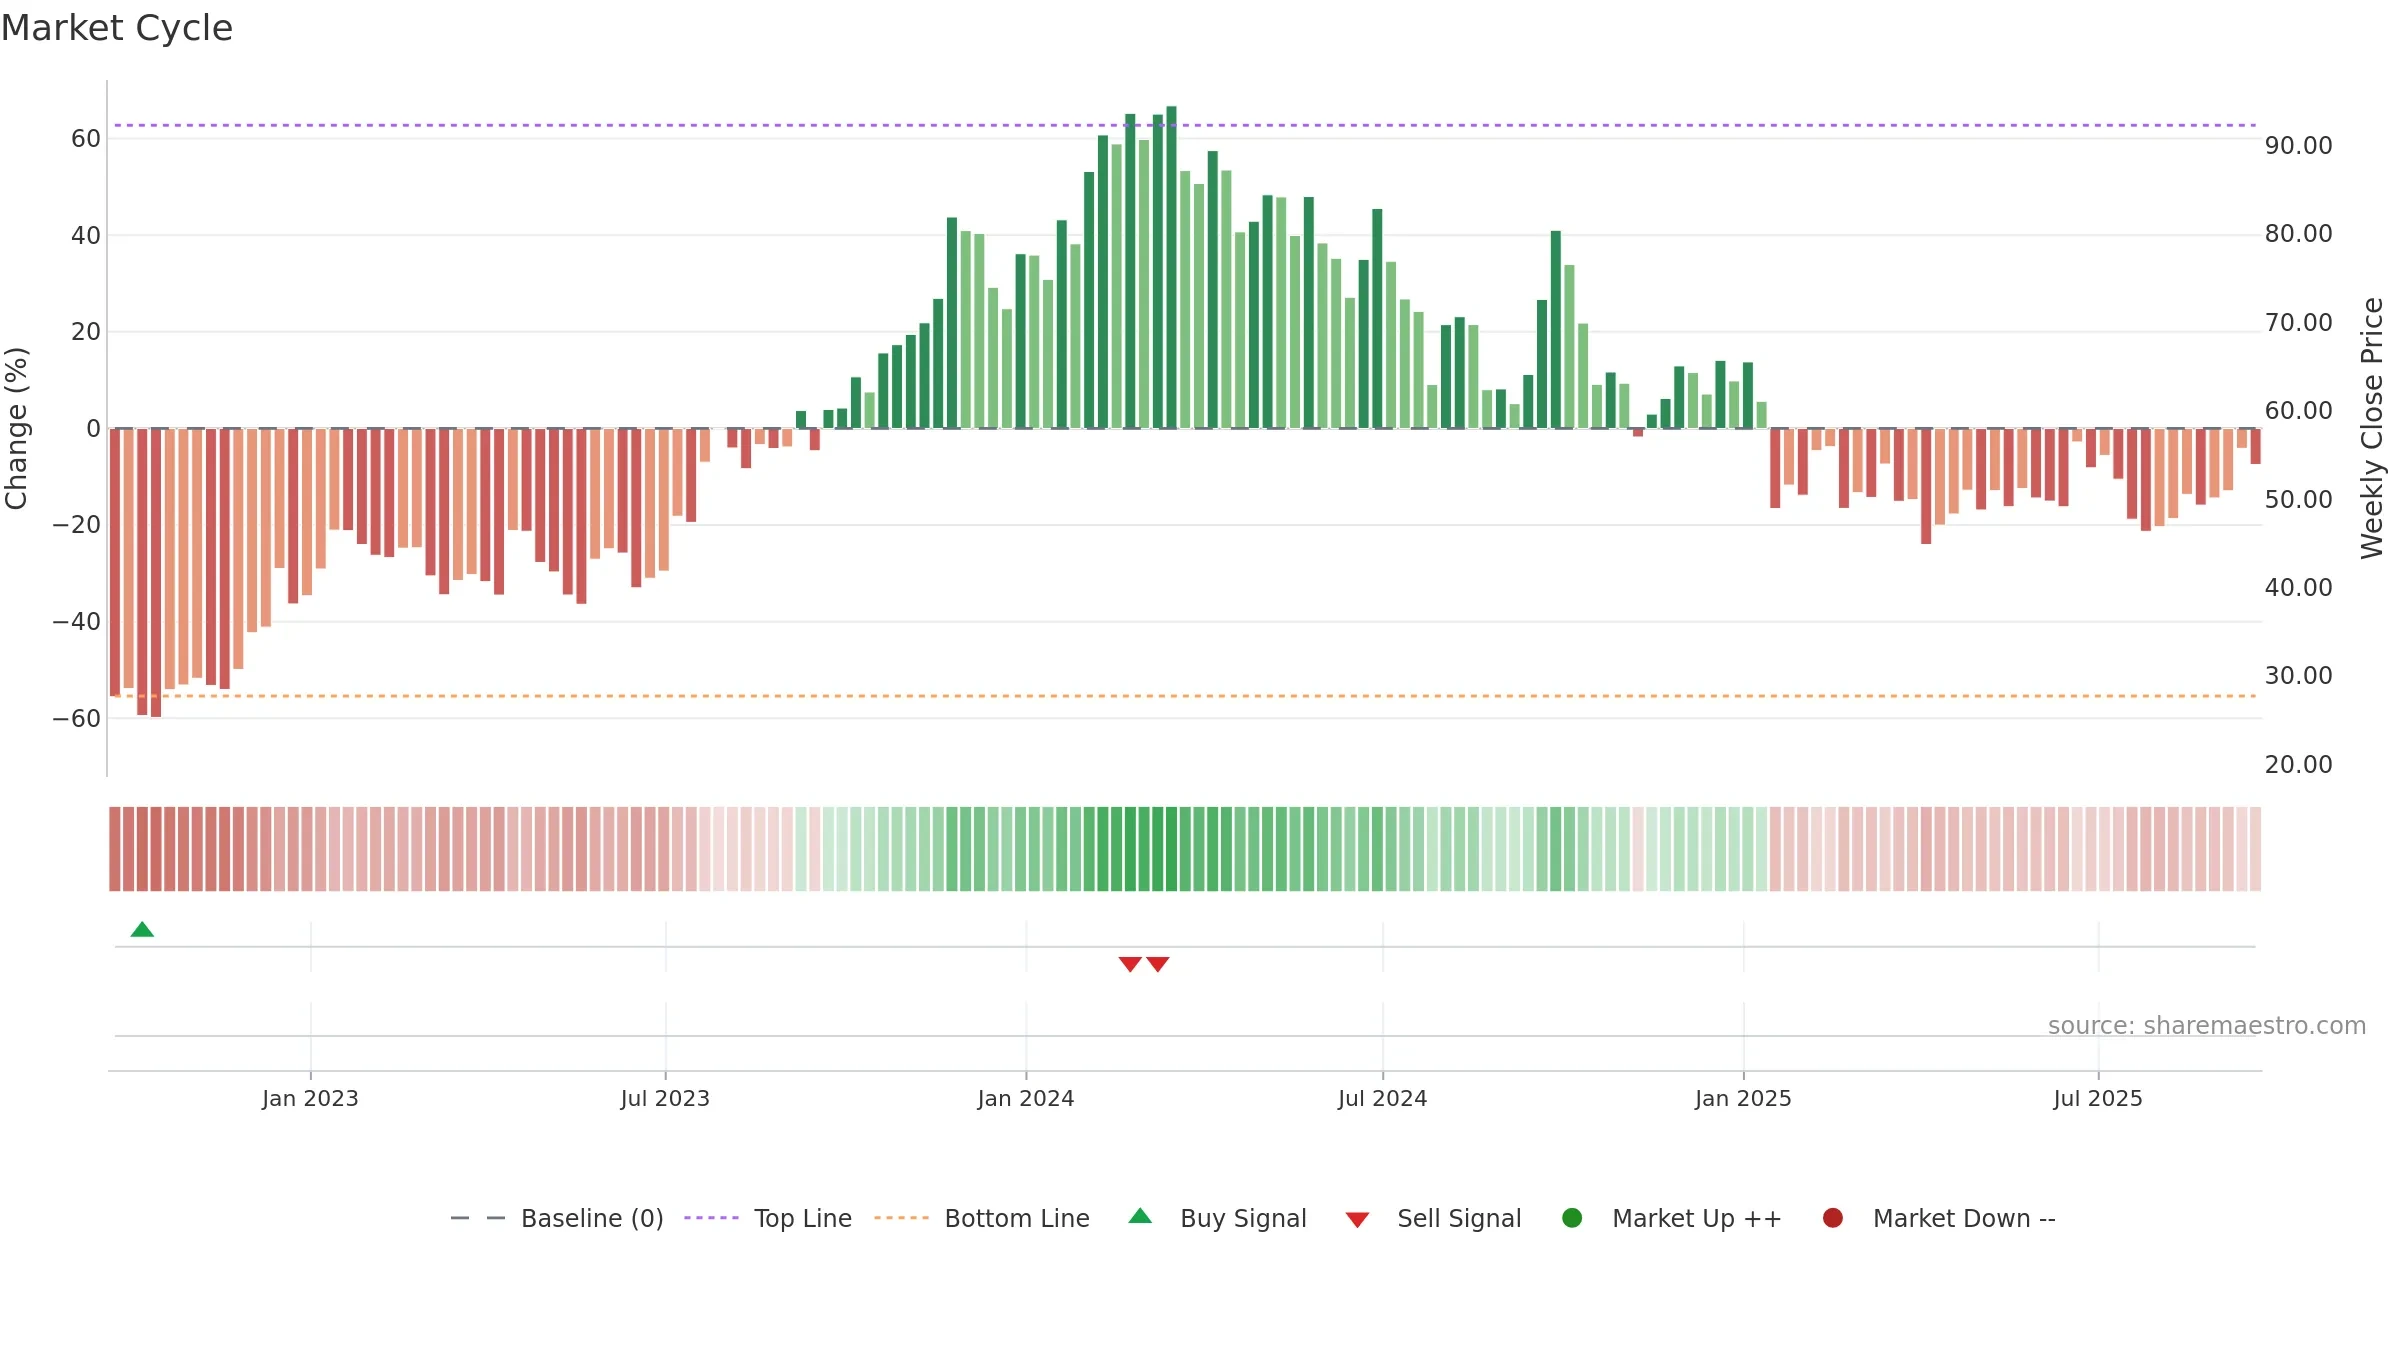Click the Baseline (0) dashed legend icon

(478, 1218)
